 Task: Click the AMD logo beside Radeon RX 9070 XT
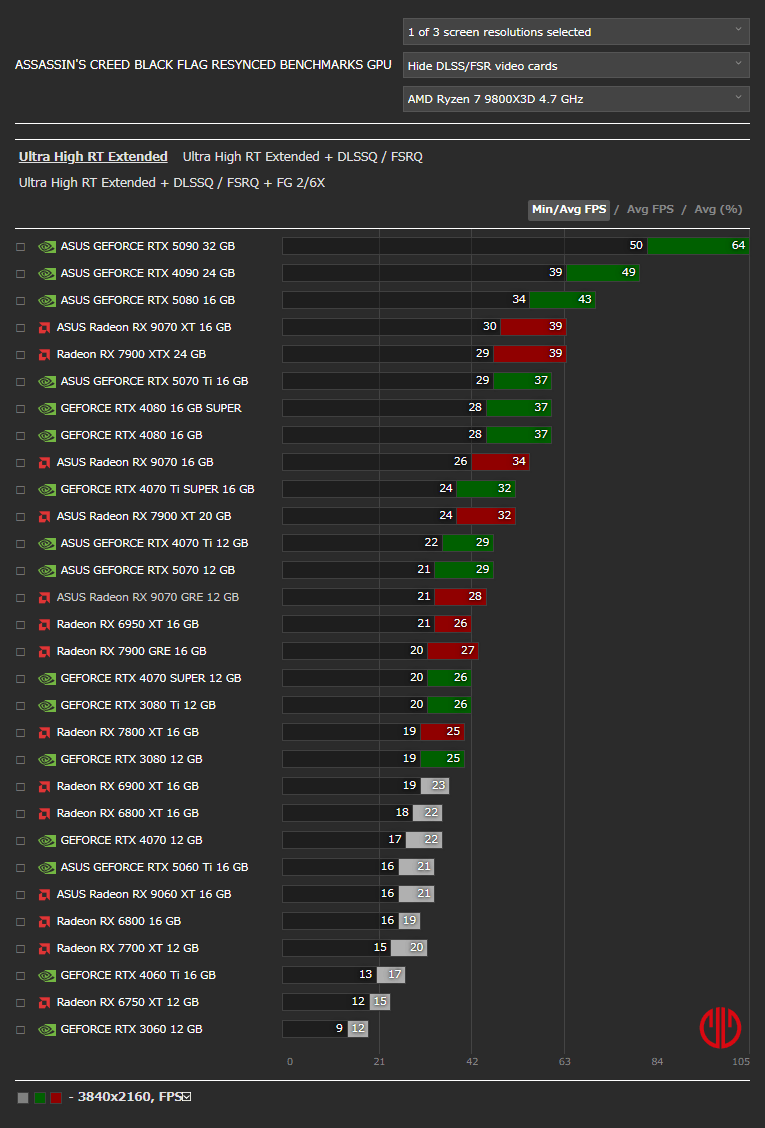45,327
